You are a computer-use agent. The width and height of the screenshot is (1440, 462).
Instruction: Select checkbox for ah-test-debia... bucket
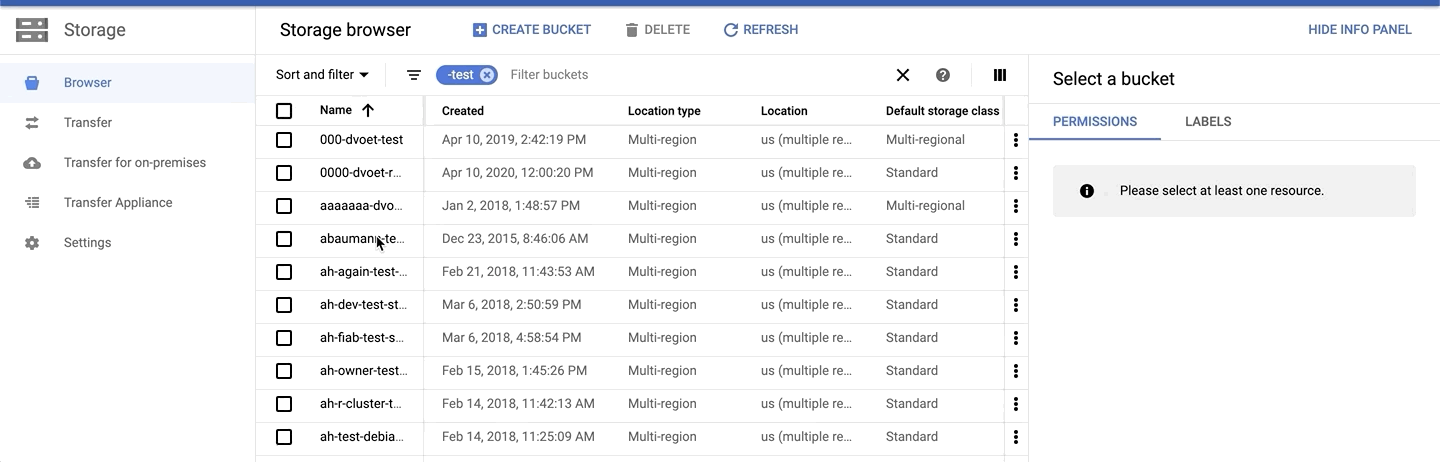(x=284, y=437)
